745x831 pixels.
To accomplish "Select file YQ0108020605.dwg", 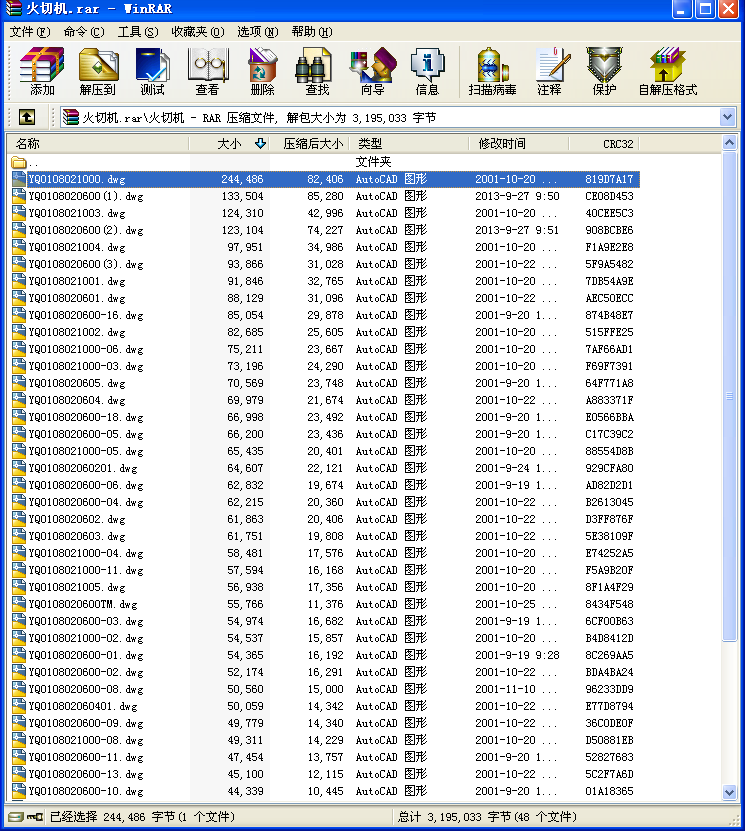I will pos(325,383).
